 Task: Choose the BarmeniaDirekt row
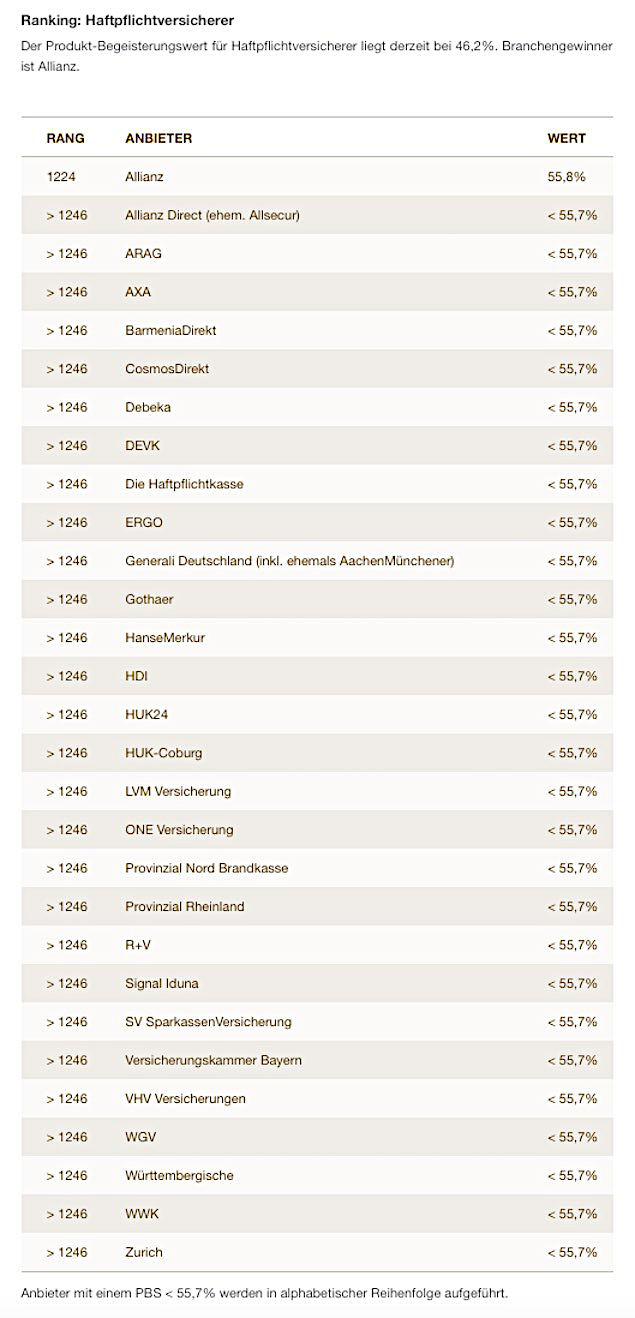coord(170,331)
